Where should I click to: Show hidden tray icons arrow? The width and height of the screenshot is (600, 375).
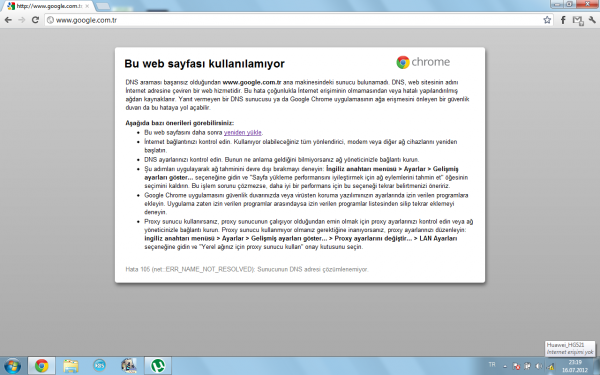coord(505,367)
